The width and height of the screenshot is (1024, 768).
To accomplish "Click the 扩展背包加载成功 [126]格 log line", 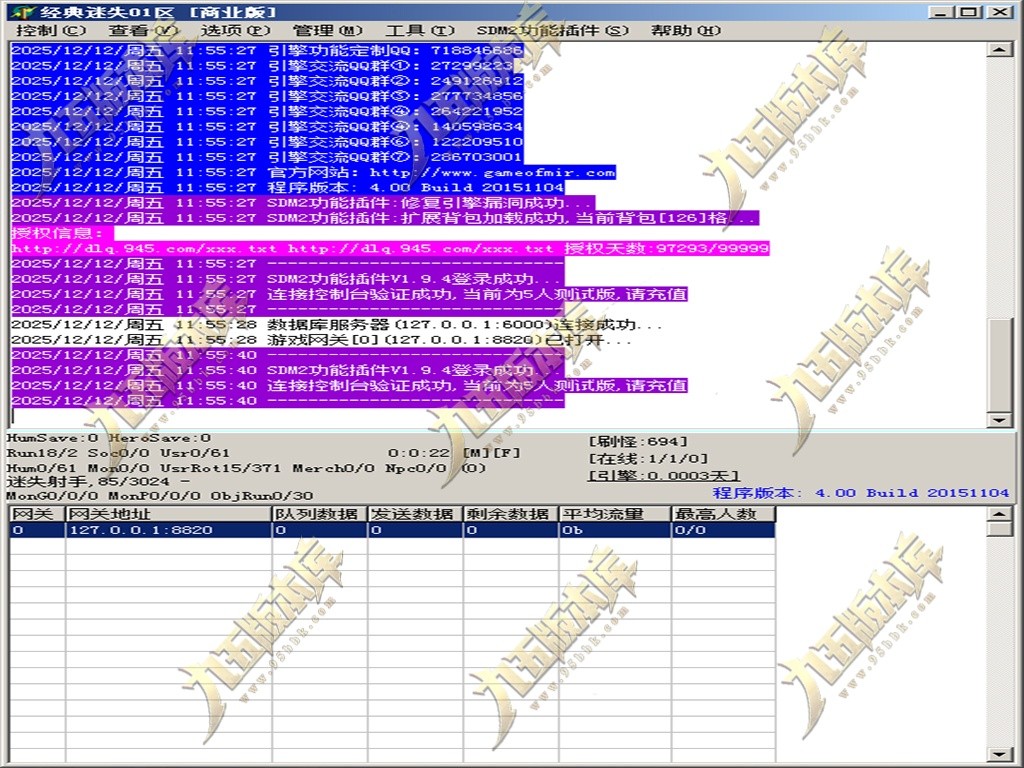I will coord(385,218).
